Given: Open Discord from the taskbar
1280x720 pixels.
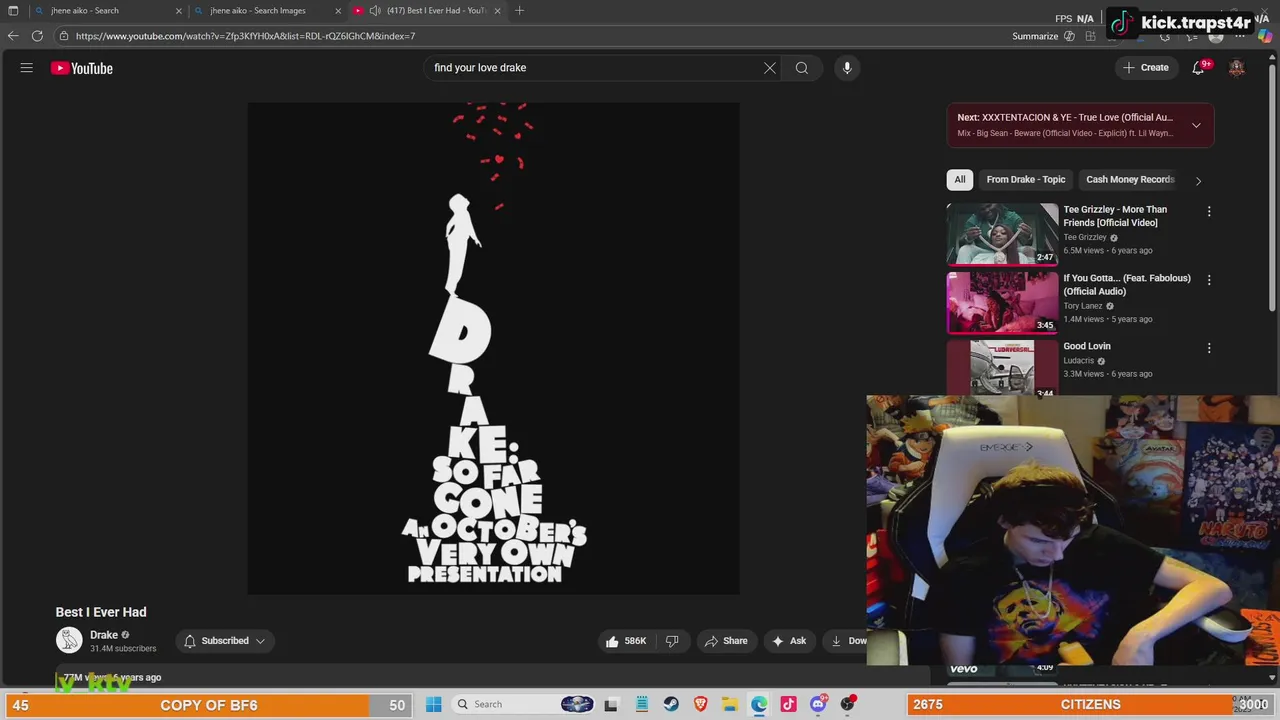Looking at the screenshot, I should point(818,704).
